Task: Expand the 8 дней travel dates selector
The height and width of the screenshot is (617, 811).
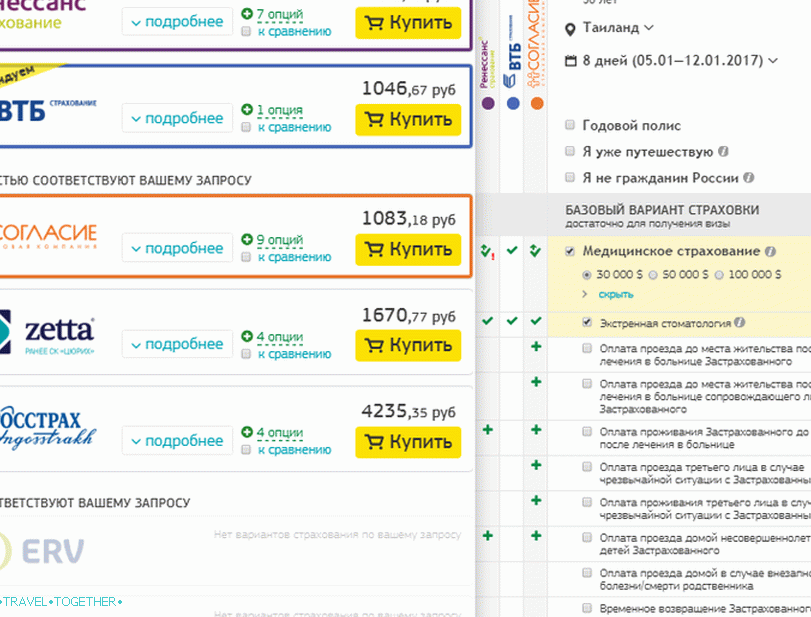Action: click(x=680, y=61)
